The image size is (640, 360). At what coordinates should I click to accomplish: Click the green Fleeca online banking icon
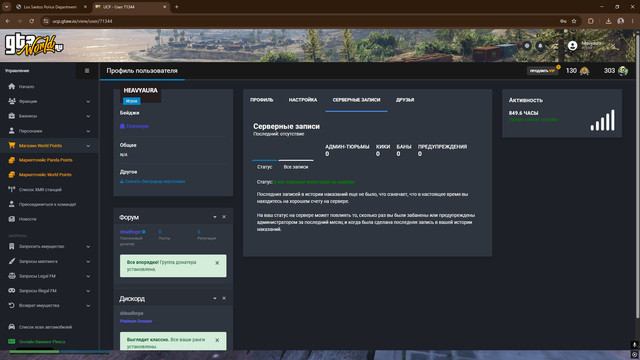pos(11,342)
